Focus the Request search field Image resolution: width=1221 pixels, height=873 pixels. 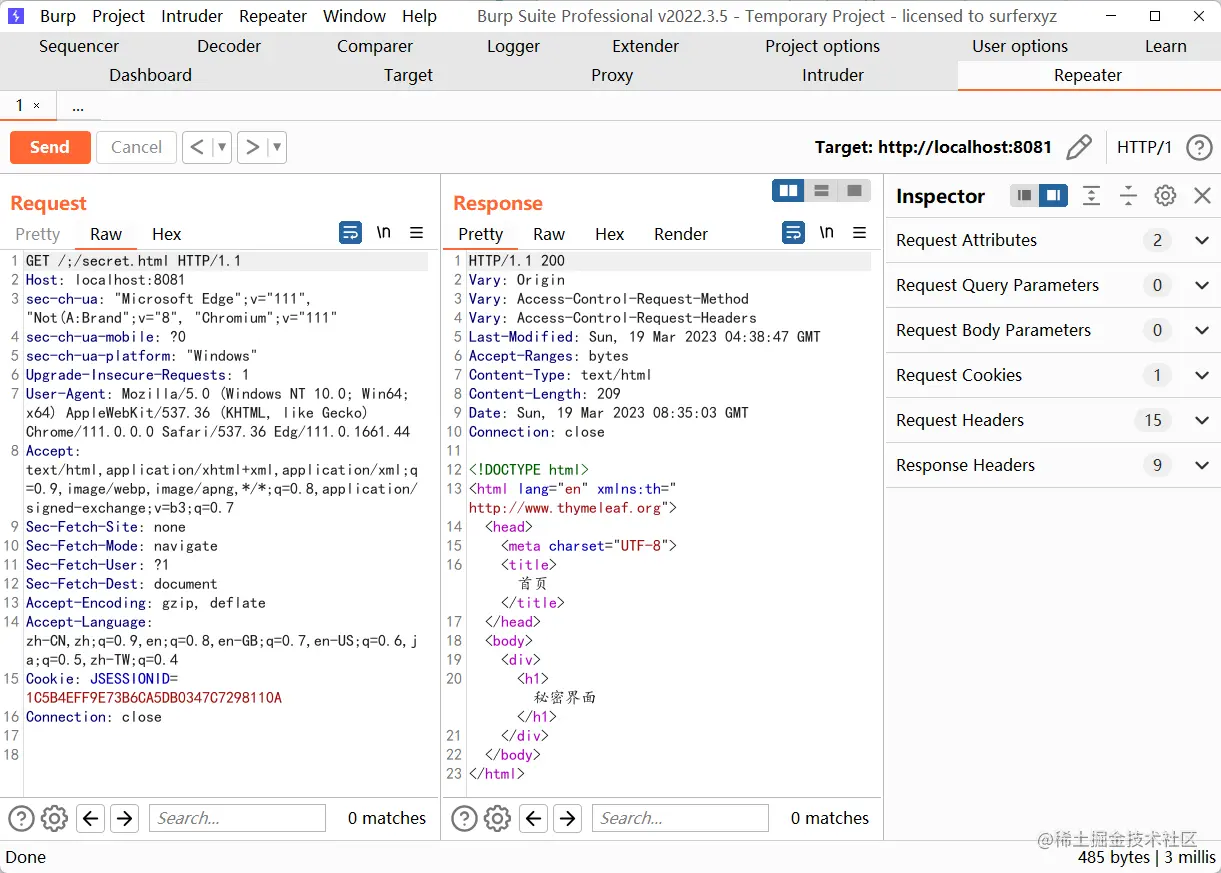pyautogui.click(x=237, y=818)
